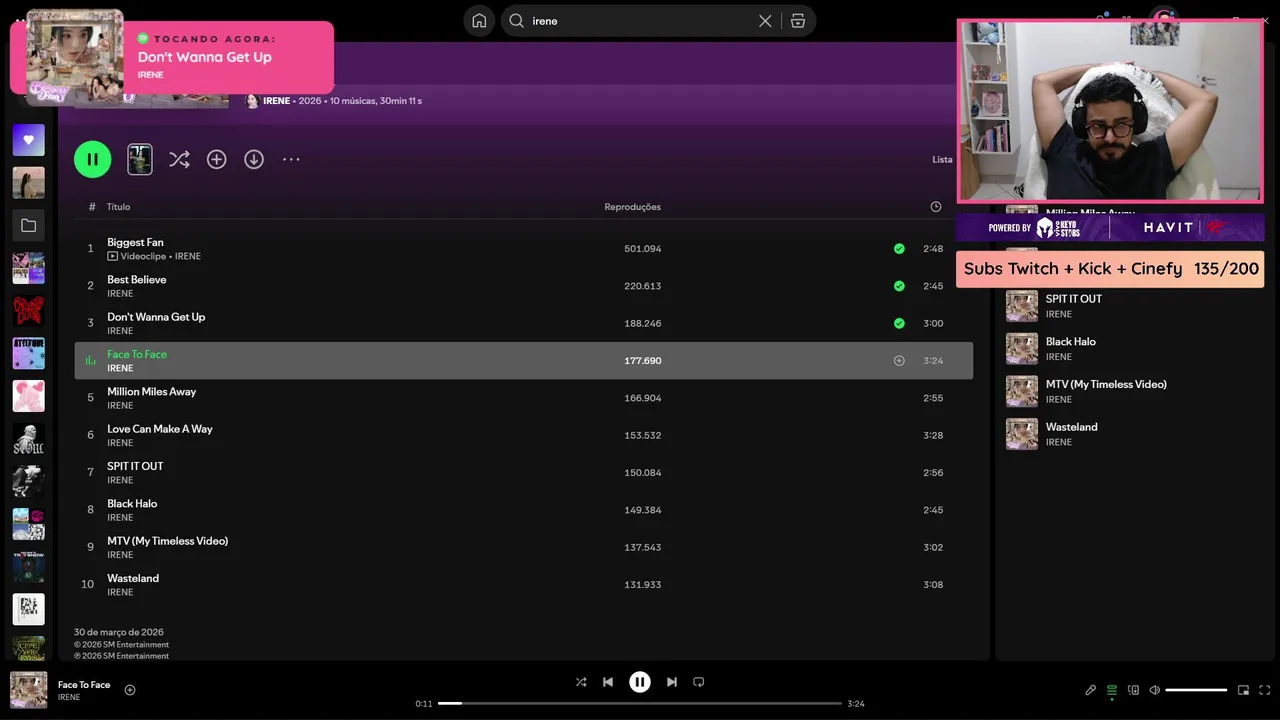
Task: Open IRENE artist link under Biggest Fan videoclip
Action: point(188,256)
